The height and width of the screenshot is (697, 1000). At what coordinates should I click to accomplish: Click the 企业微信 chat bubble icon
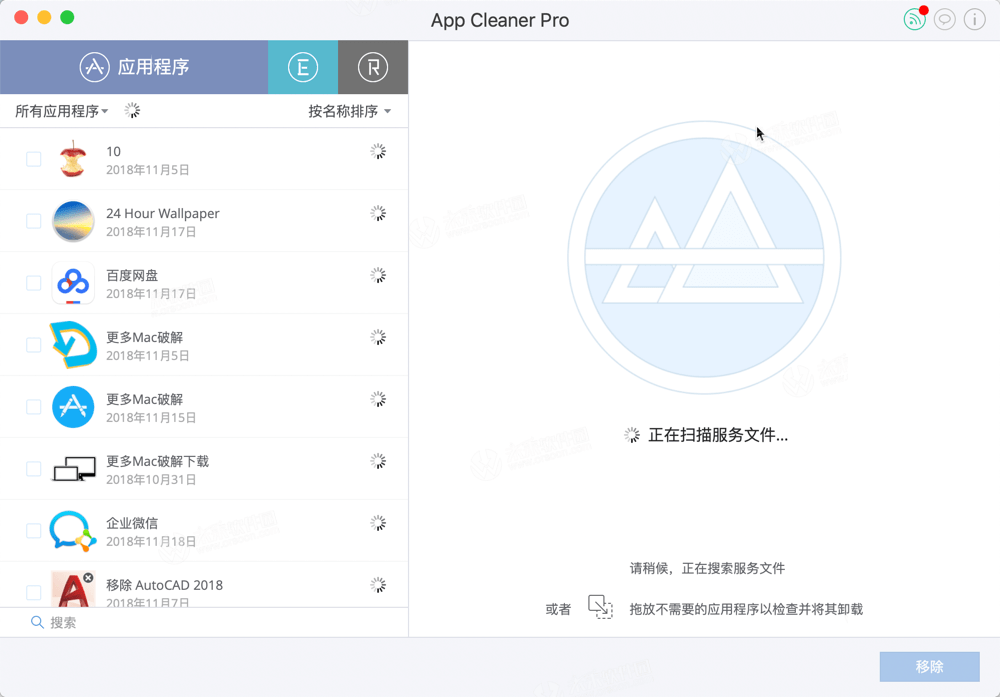(73, 531)
